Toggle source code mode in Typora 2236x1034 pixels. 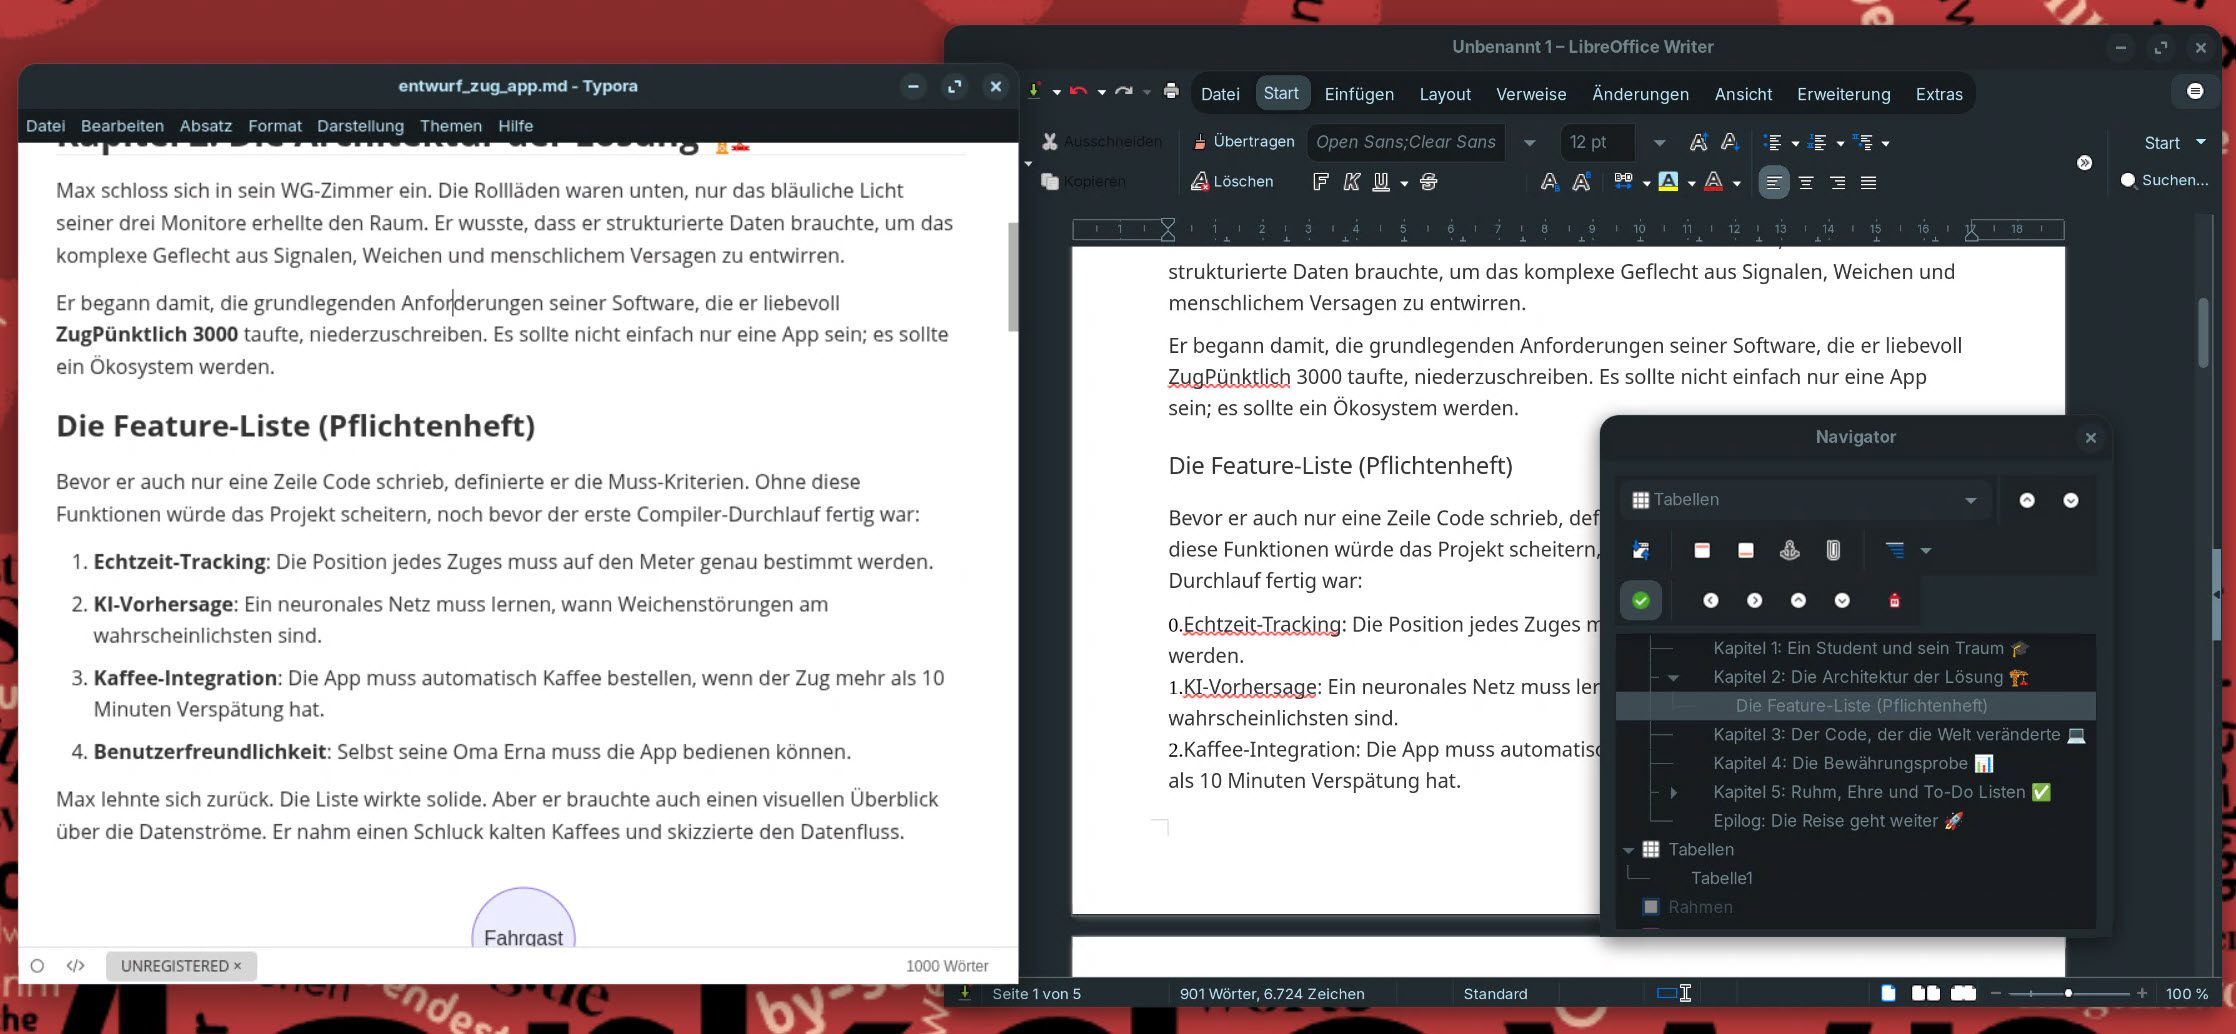tap(75, 966)
